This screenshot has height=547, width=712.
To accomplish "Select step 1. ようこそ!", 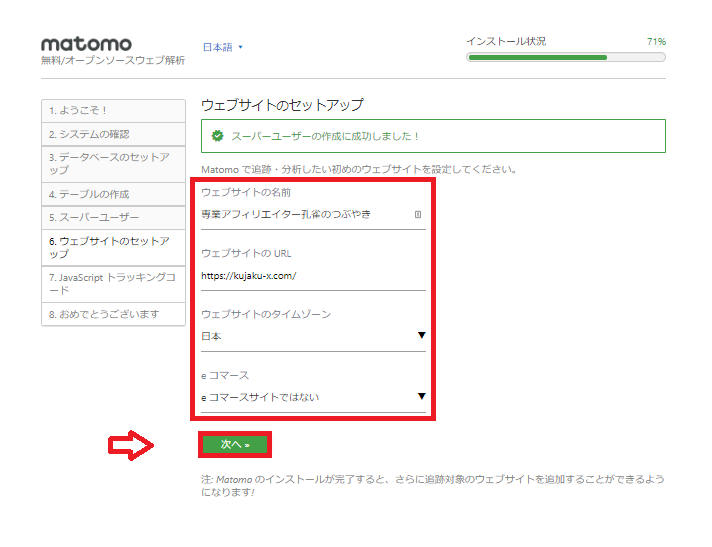I will pos(113,111).
